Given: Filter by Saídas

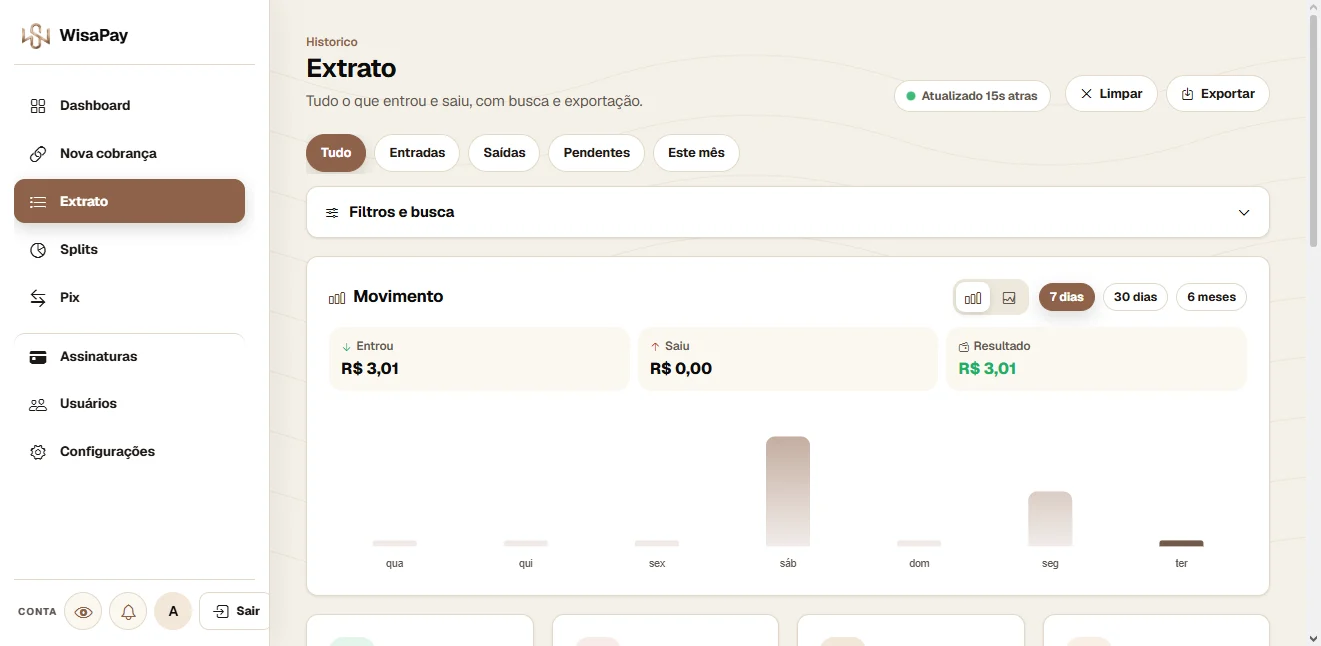Looking at the screenshot, I should (x=504, y=153).
